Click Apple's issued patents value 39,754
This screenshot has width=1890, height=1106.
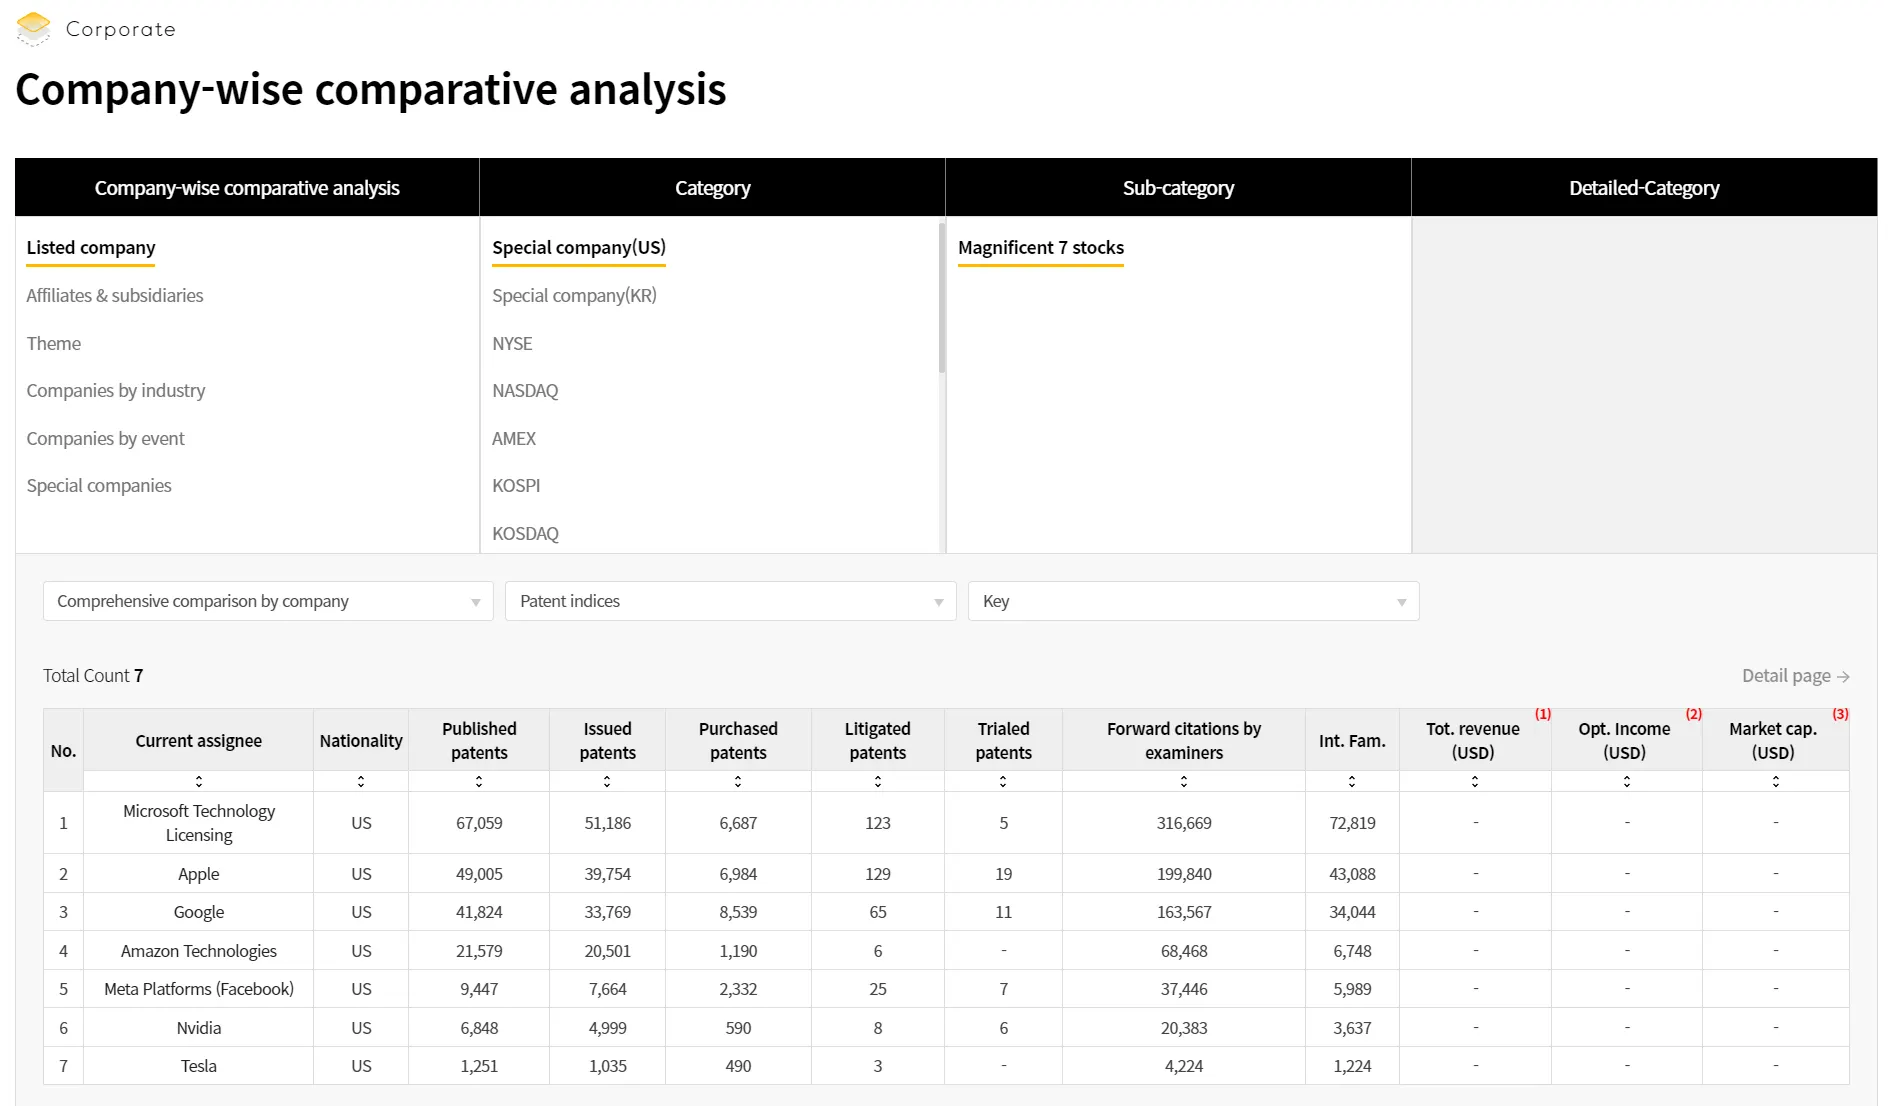point(607,874)
